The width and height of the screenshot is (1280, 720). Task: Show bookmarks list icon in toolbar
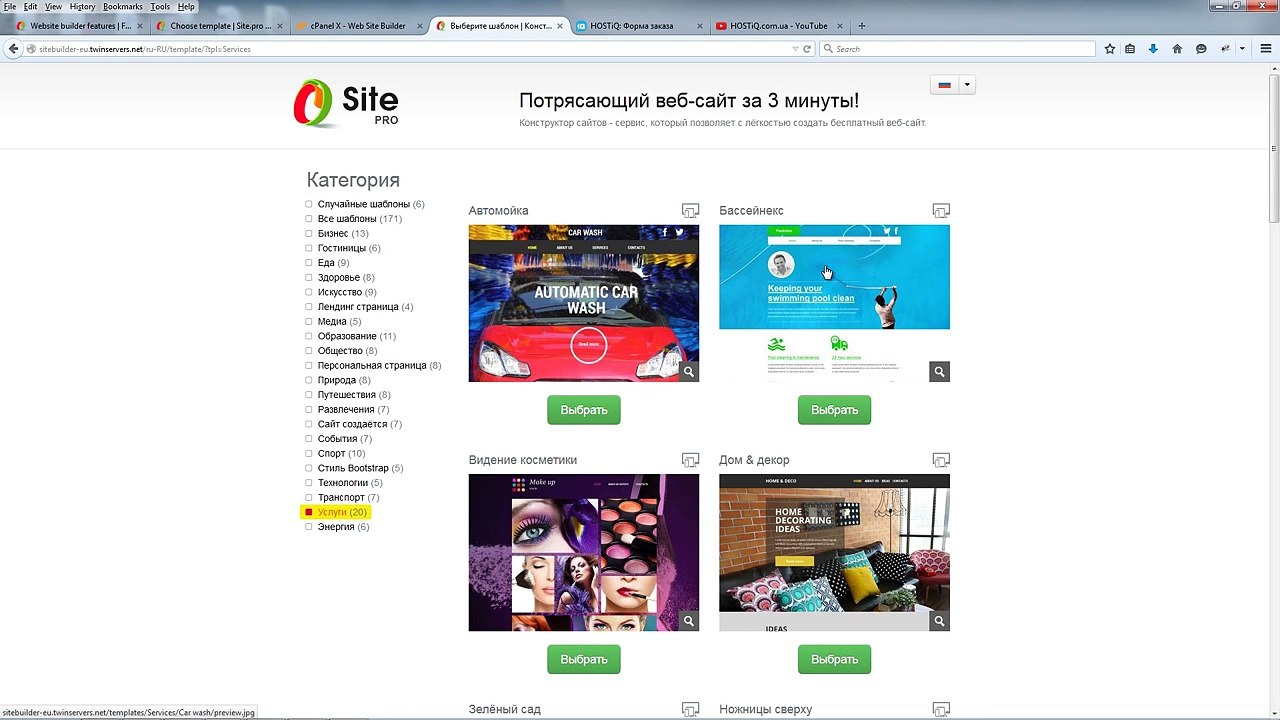click(1130, 49)
